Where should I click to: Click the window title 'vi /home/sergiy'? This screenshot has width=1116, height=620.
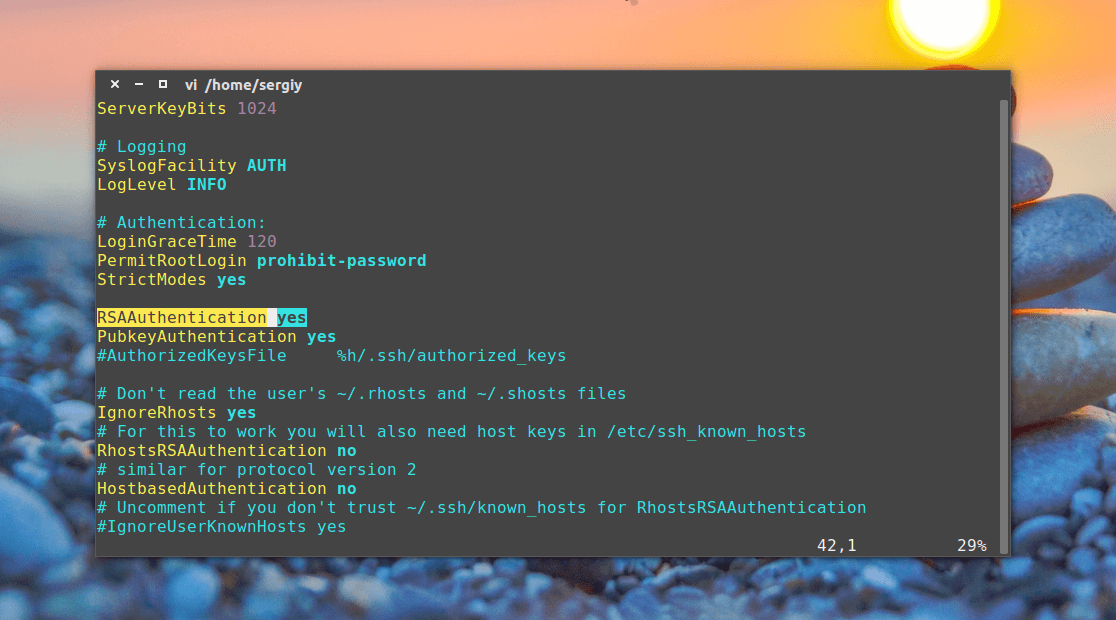(243, 85)
